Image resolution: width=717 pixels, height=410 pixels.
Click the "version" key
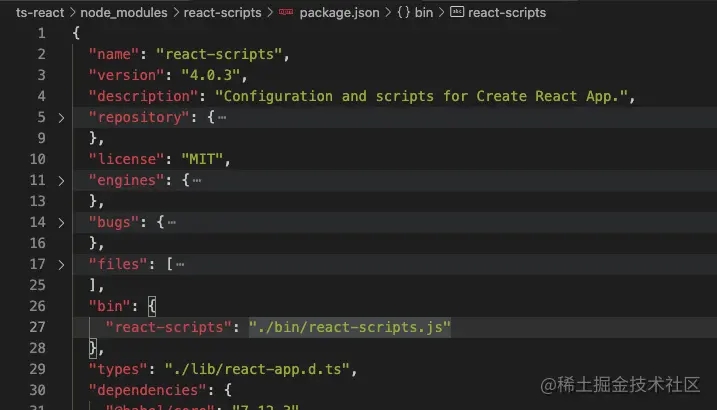coord(126,75)
